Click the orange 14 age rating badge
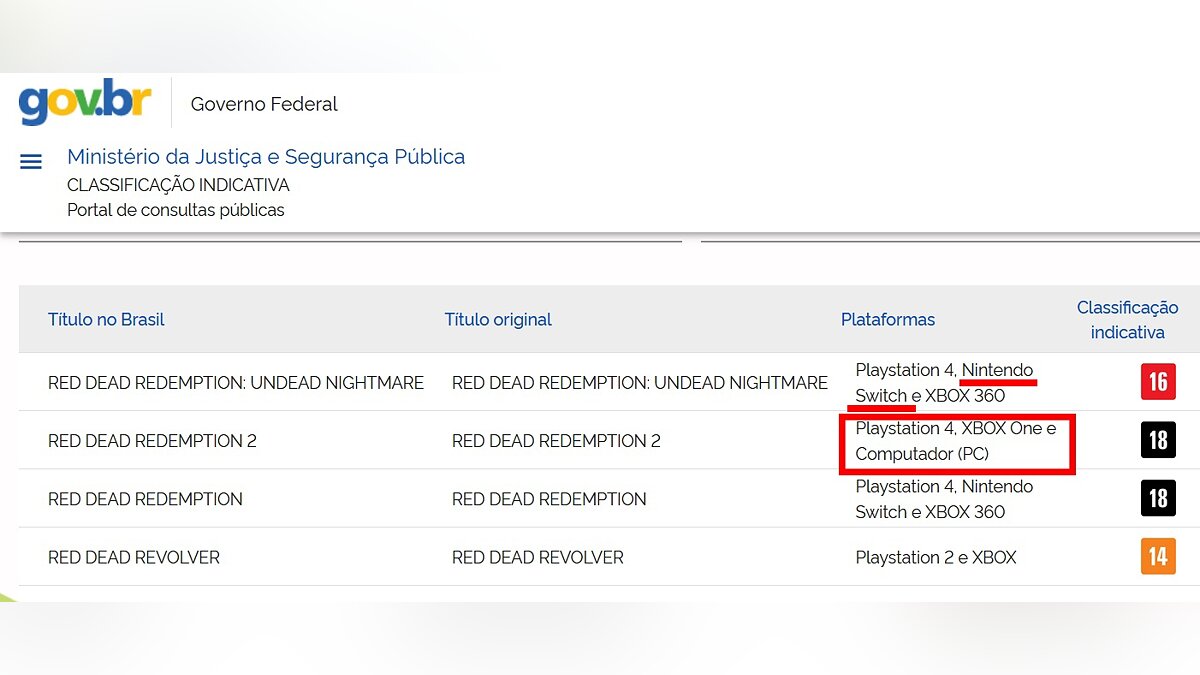The image size is (1200, 675). point(1158,556)
